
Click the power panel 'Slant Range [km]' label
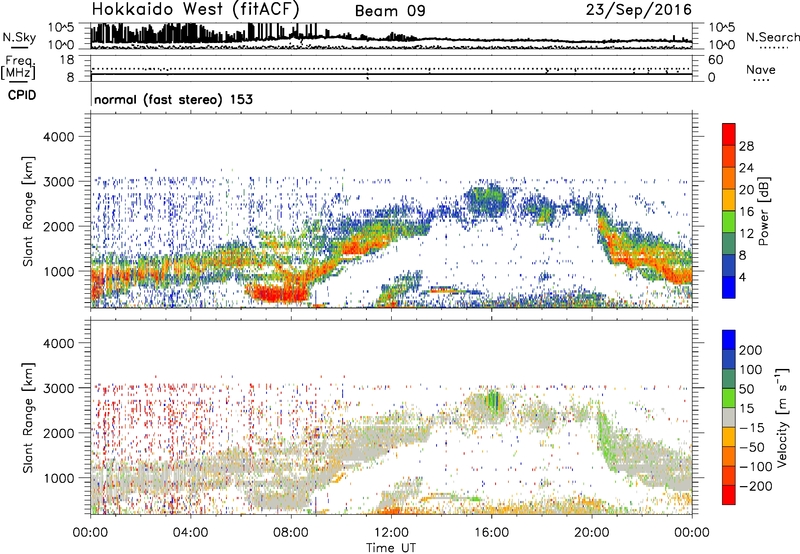tap(29, 211)
